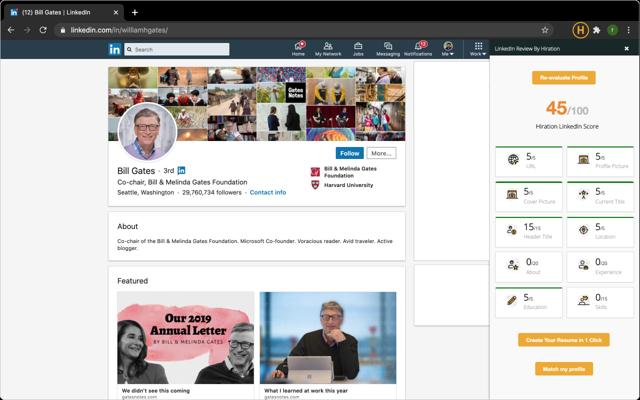Expand the Work apps dropdown
Image resolution: width=640 pixels, height=400 pixels.
click(x=478, y=49)
